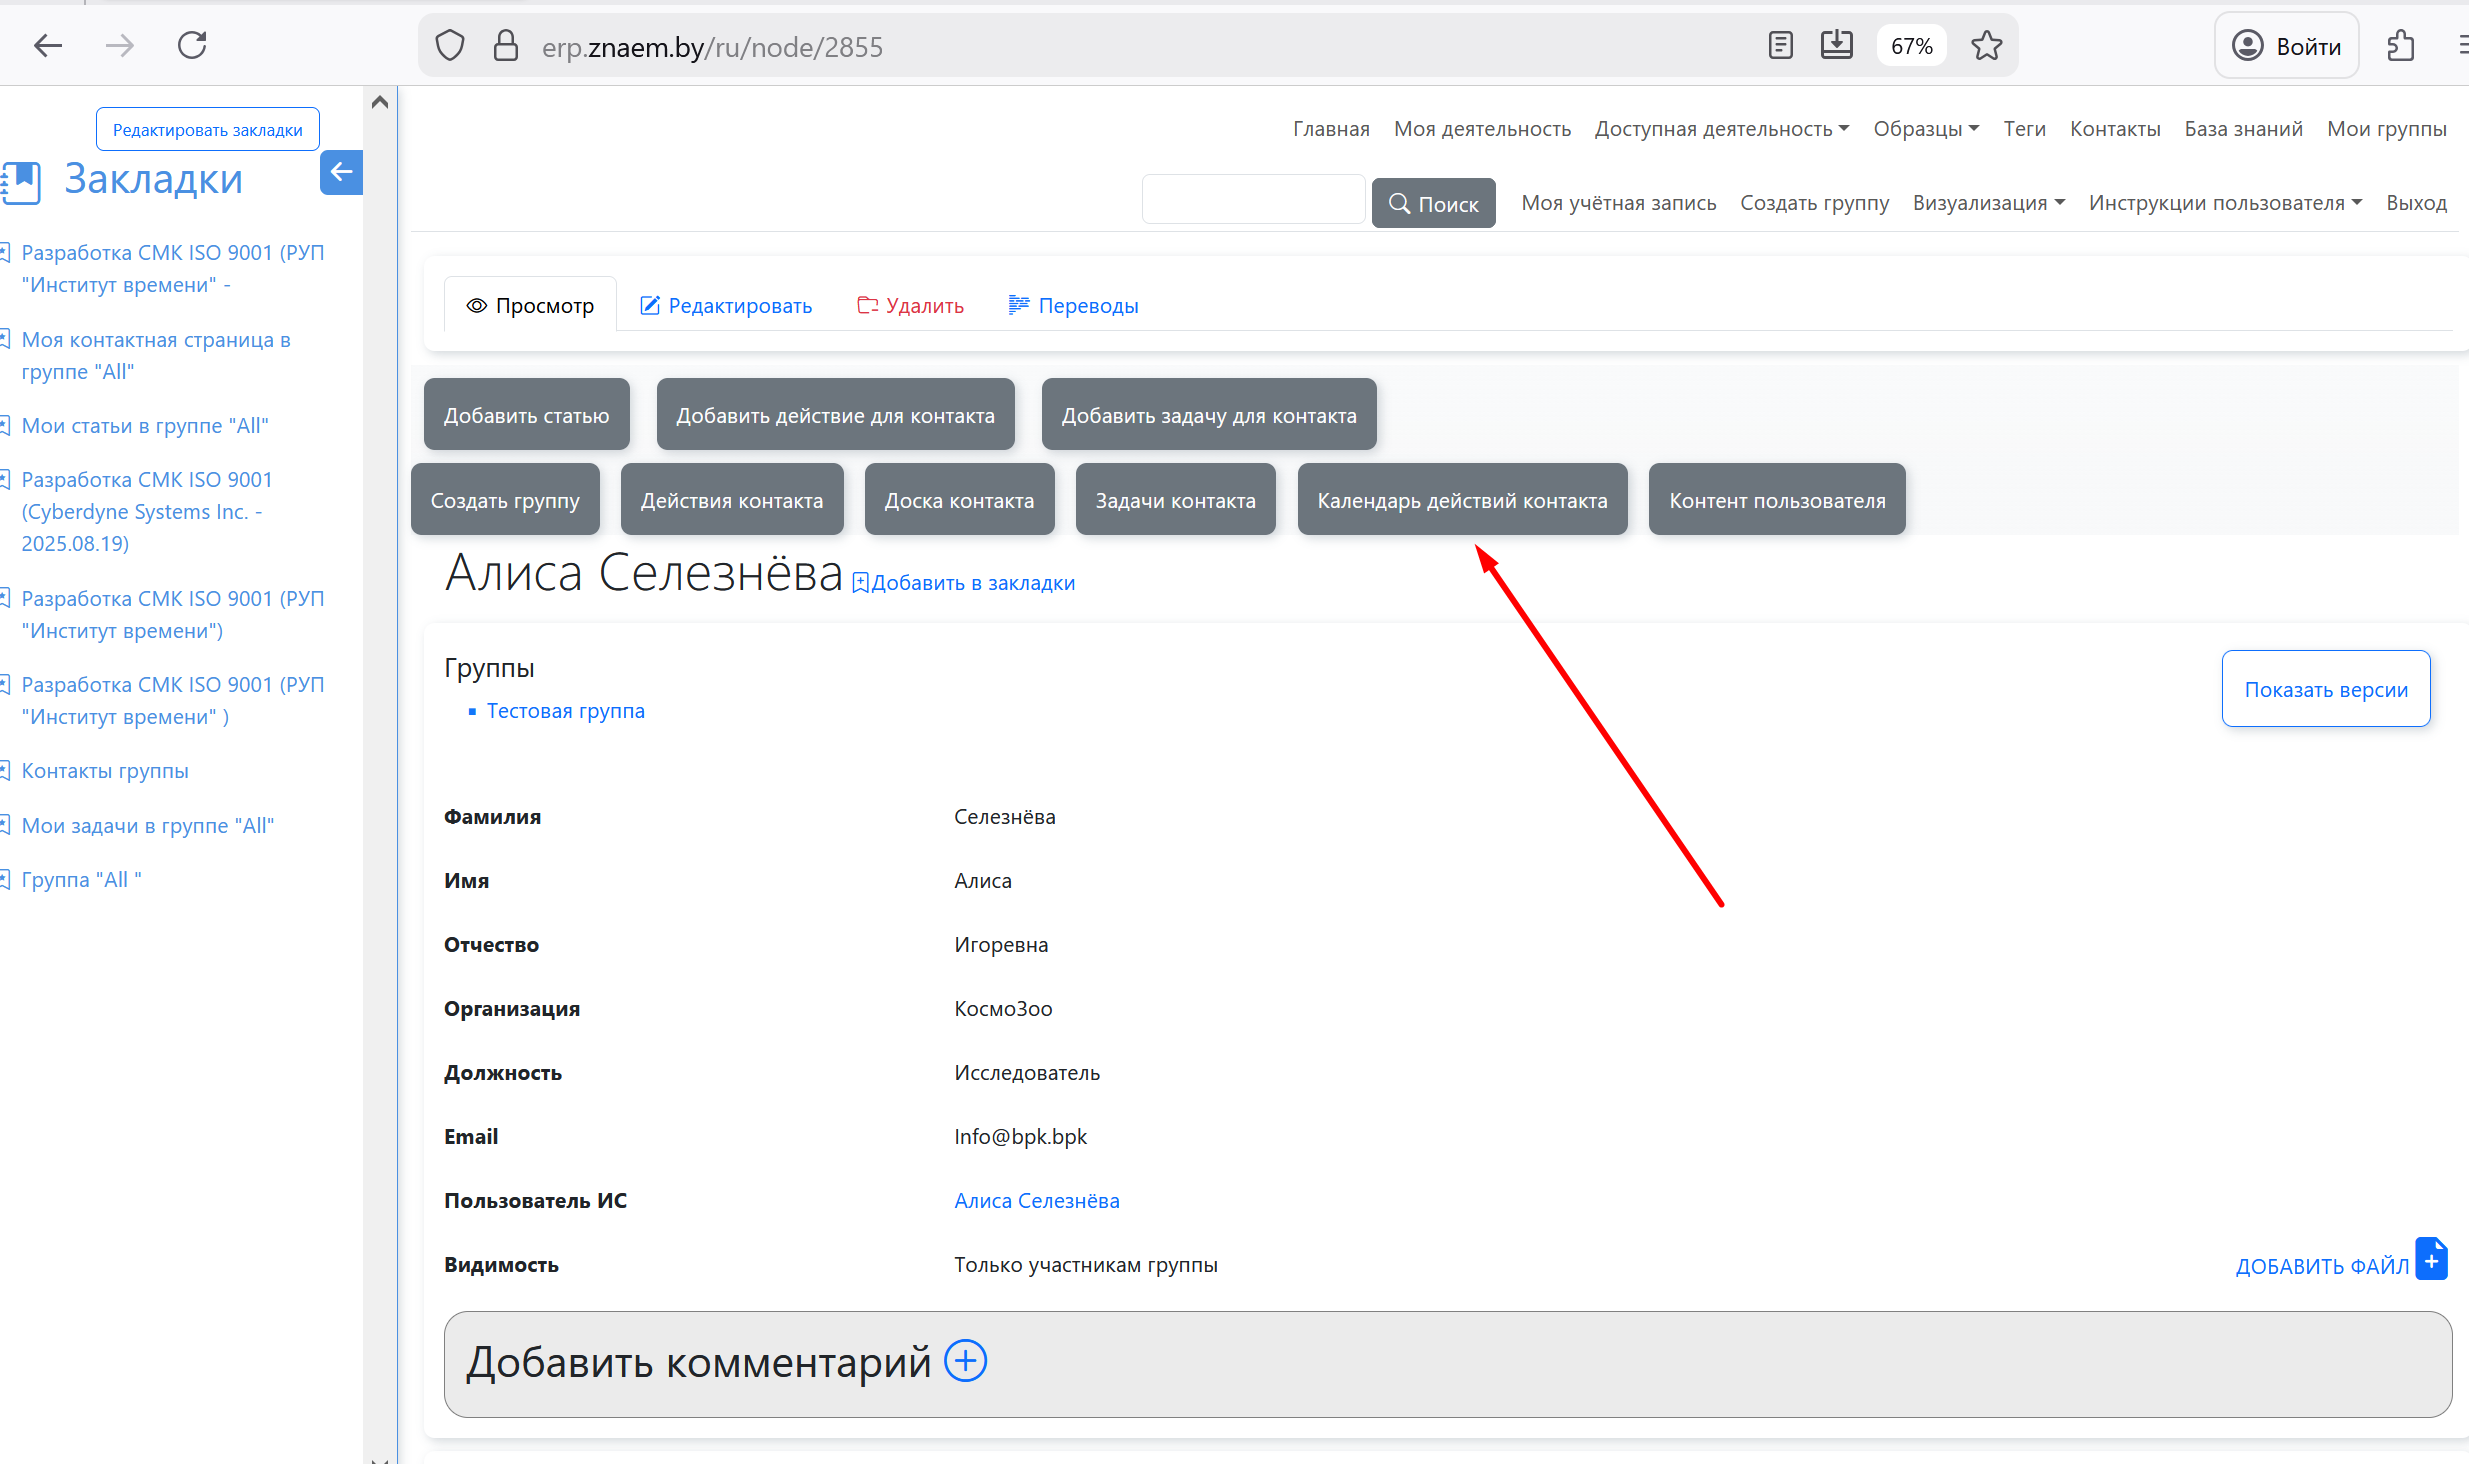This screenshot has height=1464, width=2469.
Task: Click the blue bookmarks sidebar collapse arrow
Action: pos(341,172)
